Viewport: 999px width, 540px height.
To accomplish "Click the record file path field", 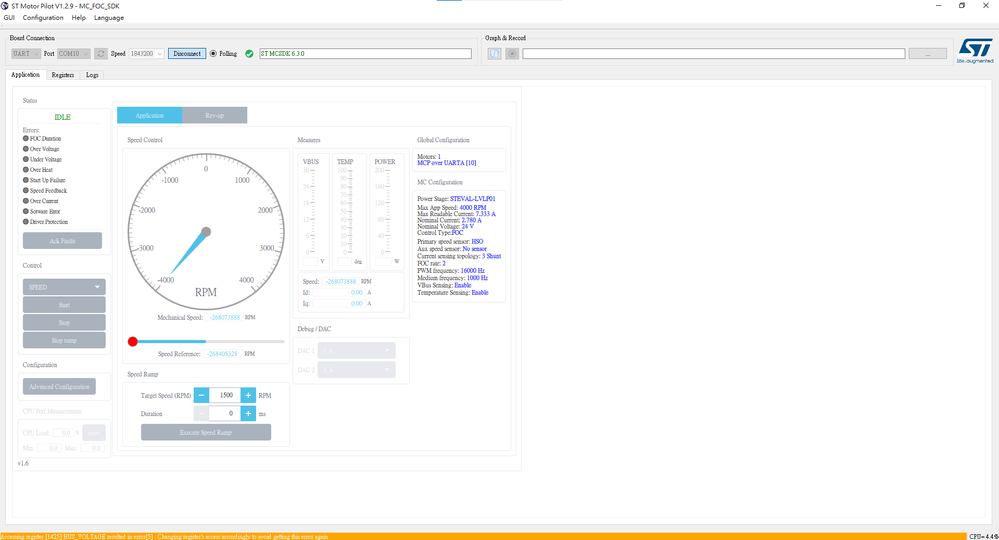I will 714,53.
